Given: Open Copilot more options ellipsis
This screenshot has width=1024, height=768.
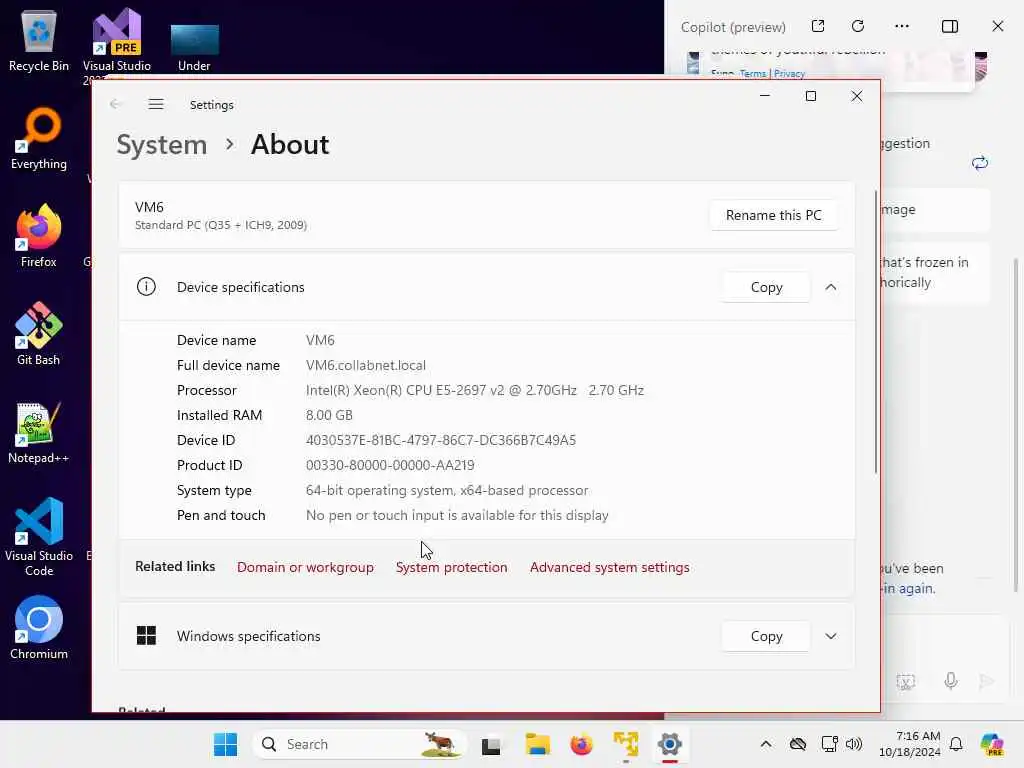Looking at the screenshot, I should tap(902, 26).
